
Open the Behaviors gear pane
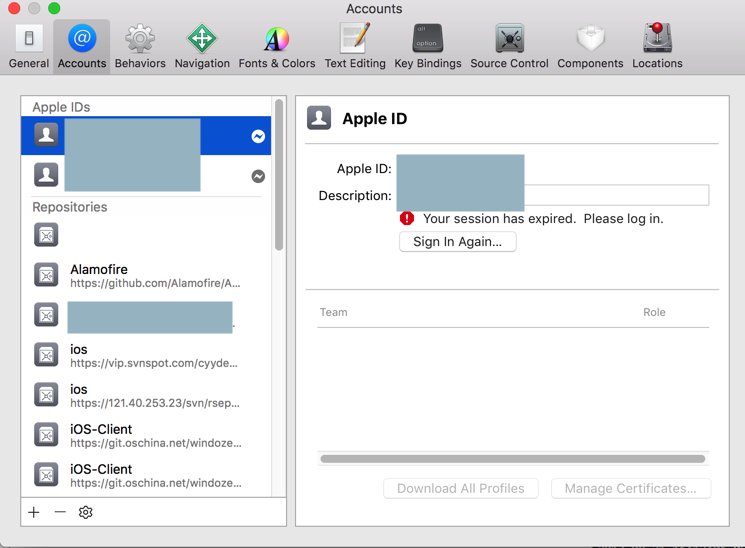[140, 47]
